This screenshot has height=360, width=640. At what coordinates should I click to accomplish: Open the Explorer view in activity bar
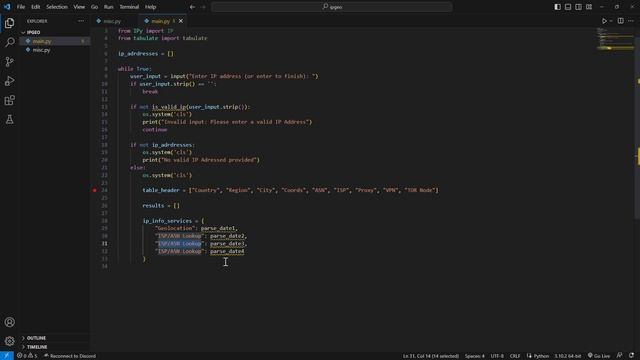point(9,23)
